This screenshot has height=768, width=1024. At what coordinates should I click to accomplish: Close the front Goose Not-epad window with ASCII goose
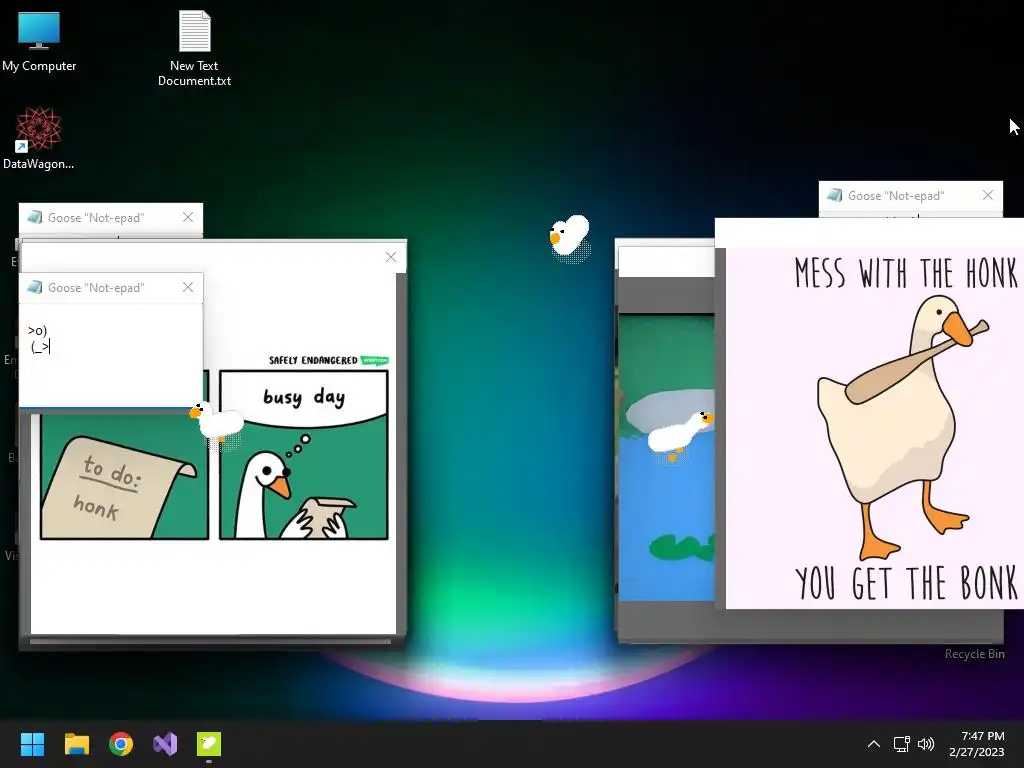click(x=188, y=287)
